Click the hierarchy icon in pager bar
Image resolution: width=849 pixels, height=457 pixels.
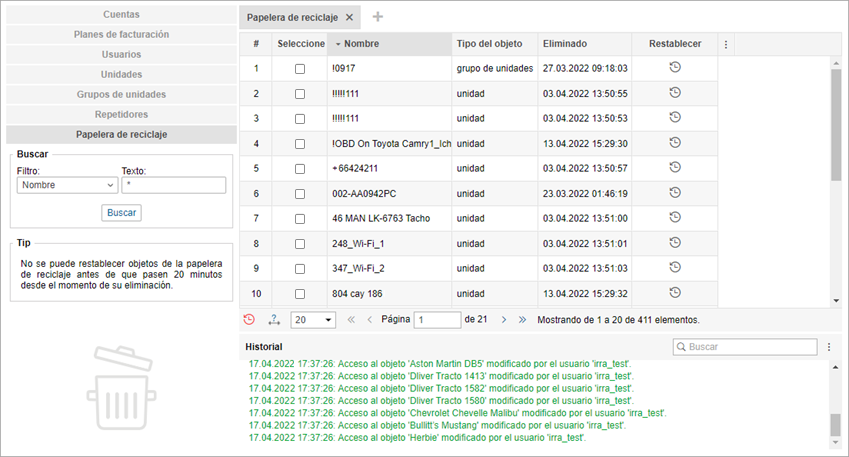[274, 319]
